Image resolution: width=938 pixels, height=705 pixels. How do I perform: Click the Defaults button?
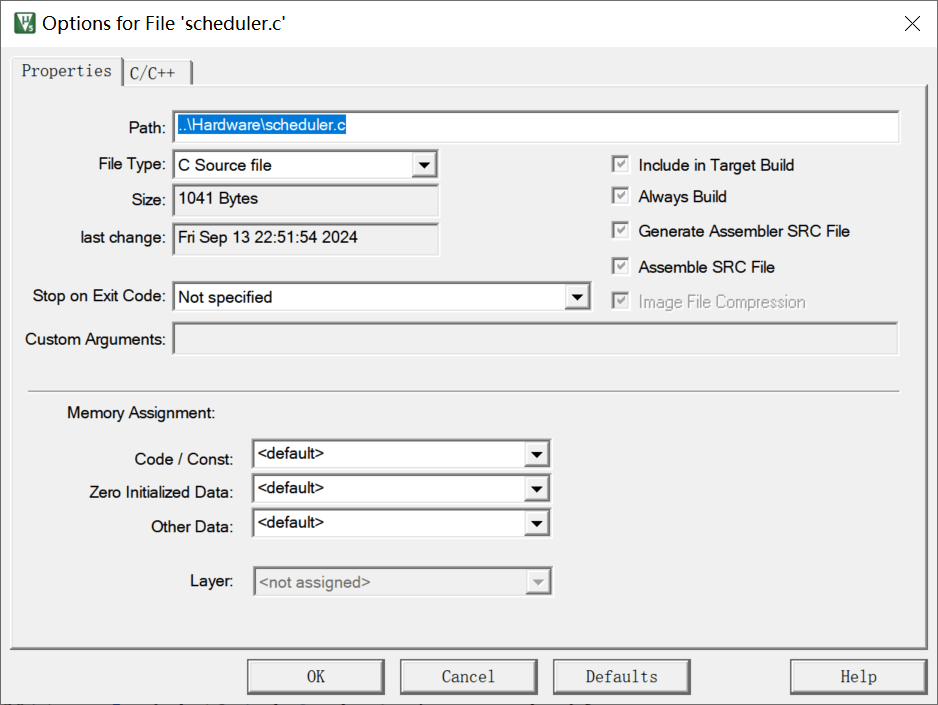621,677
